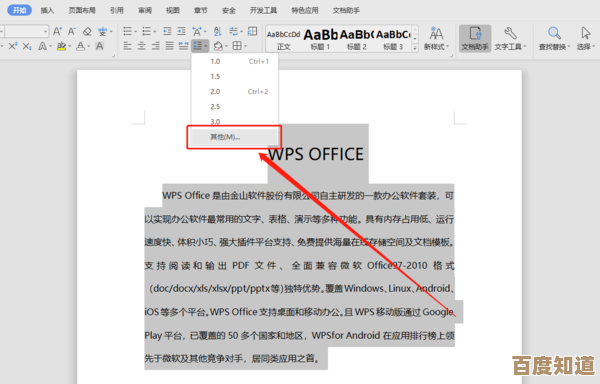
Task: Click the paragraph shading paint bucket icon
Action: point(218,46)
